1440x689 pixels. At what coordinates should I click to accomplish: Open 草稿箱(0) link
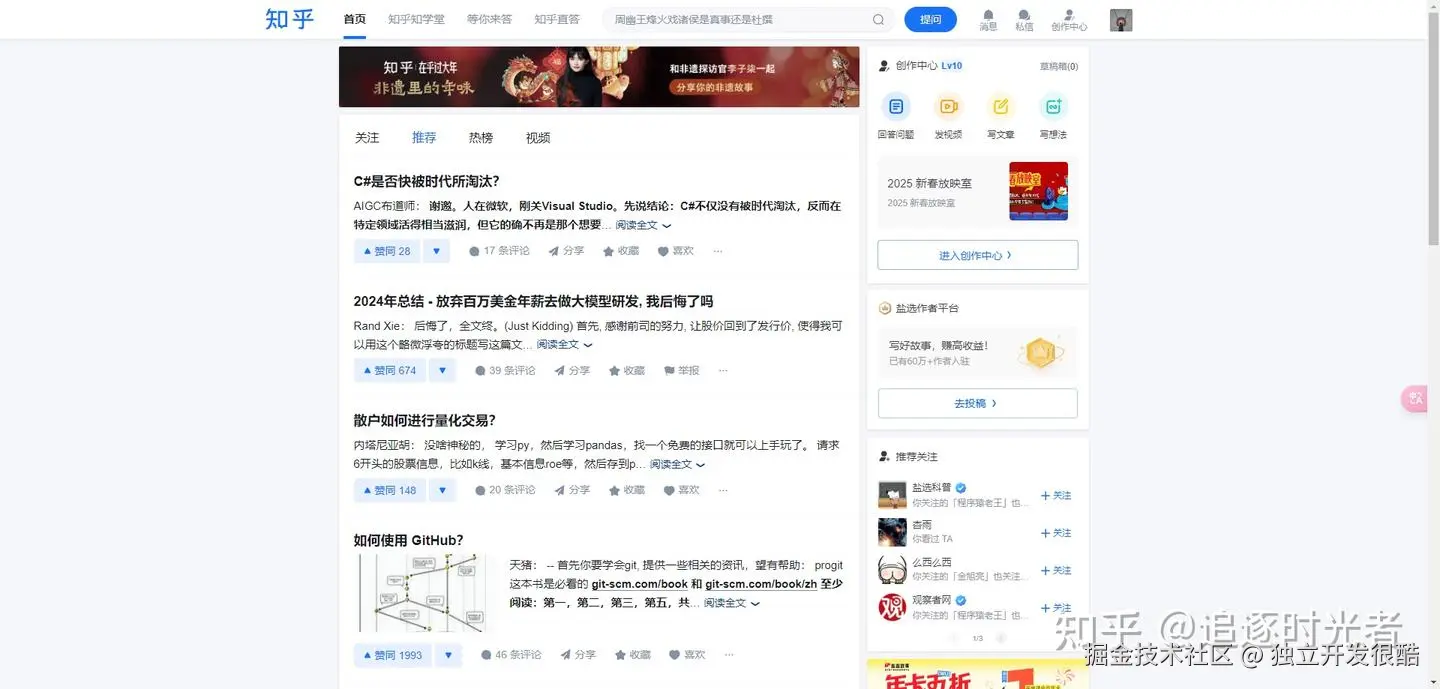(1059, 66)
